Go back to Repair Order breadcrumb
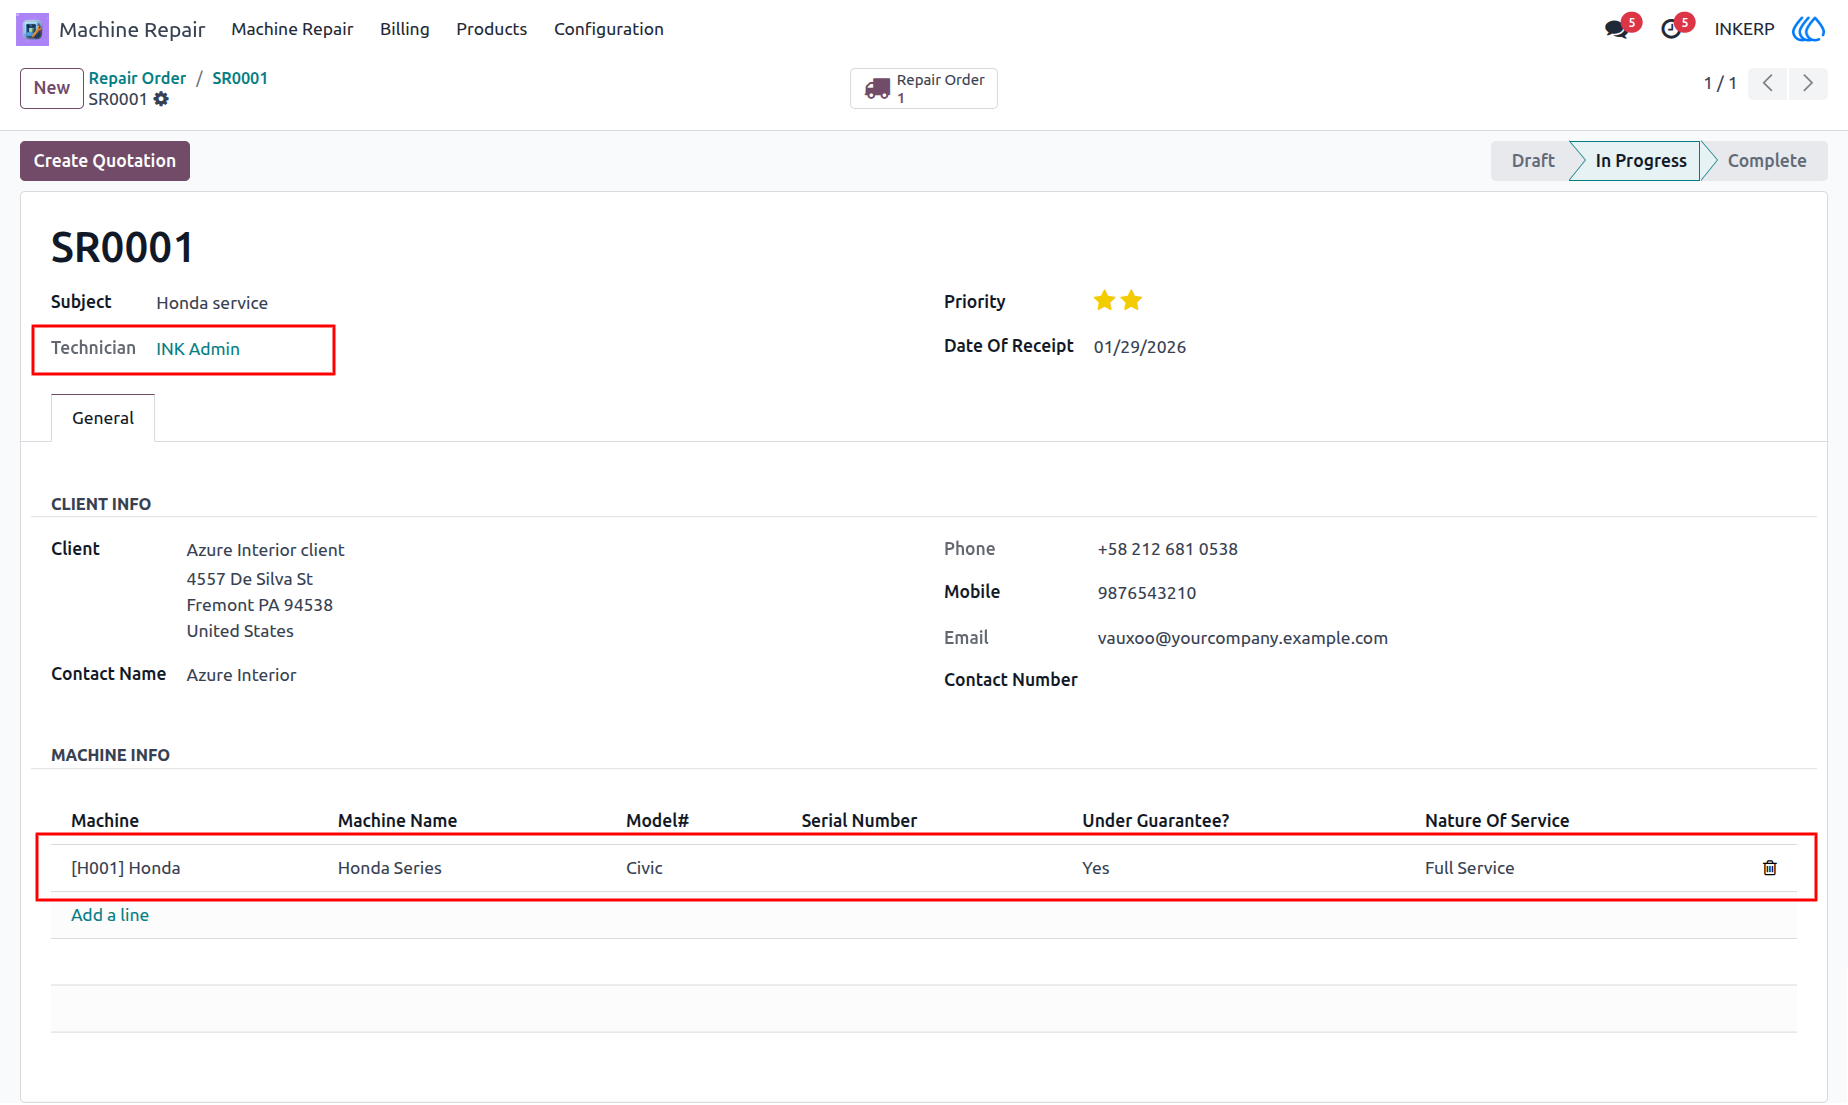1848x1105 pixels. [x=137, y=78]
